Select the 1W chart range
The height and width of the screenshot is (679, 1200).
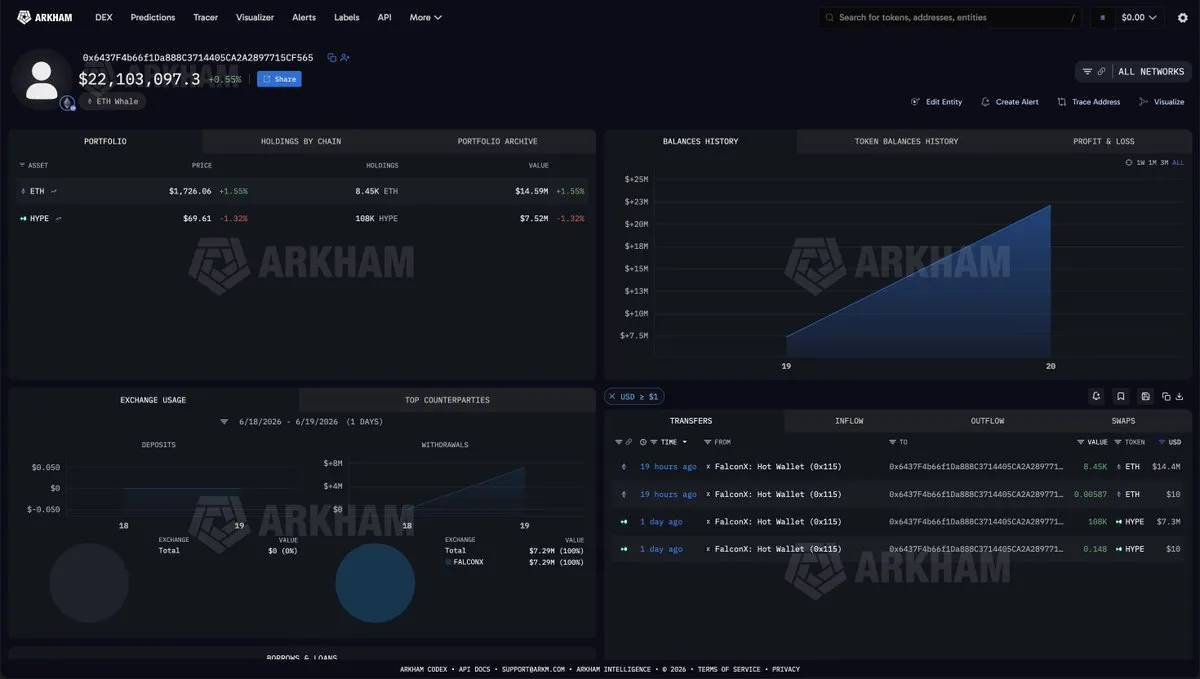tap(1141, 162)
